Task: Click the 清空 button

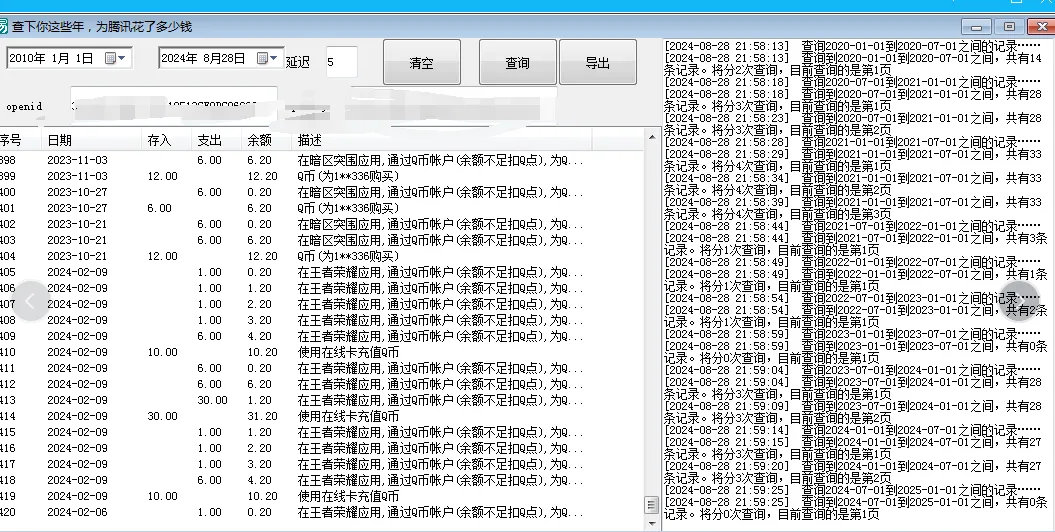Action: pyautogui.click(x=422, y=63)
